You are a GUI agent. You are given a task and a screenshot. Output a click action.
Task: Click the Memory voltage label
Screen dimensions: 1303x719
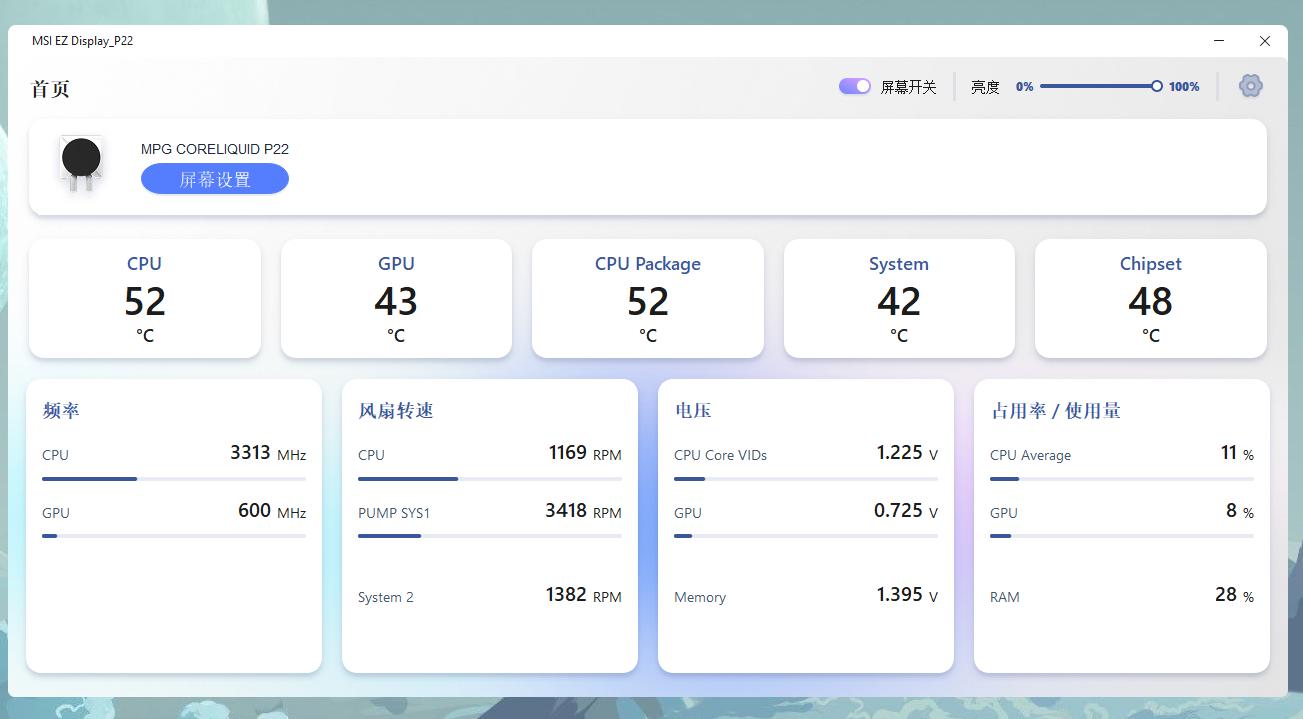[700, 597]
